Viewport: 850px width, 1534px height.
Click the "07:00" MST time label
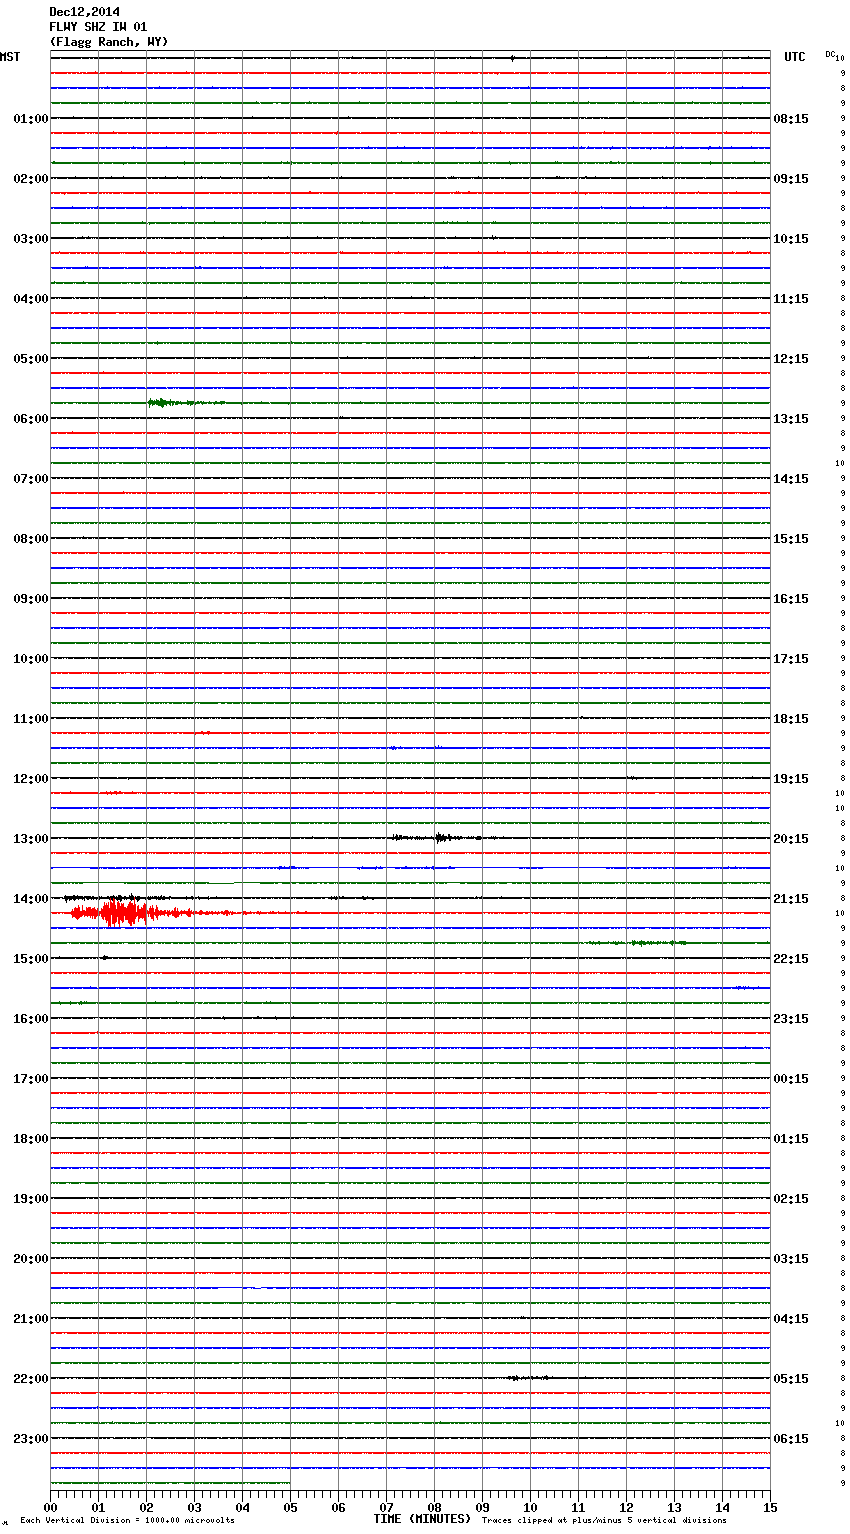tap(31, 479)
